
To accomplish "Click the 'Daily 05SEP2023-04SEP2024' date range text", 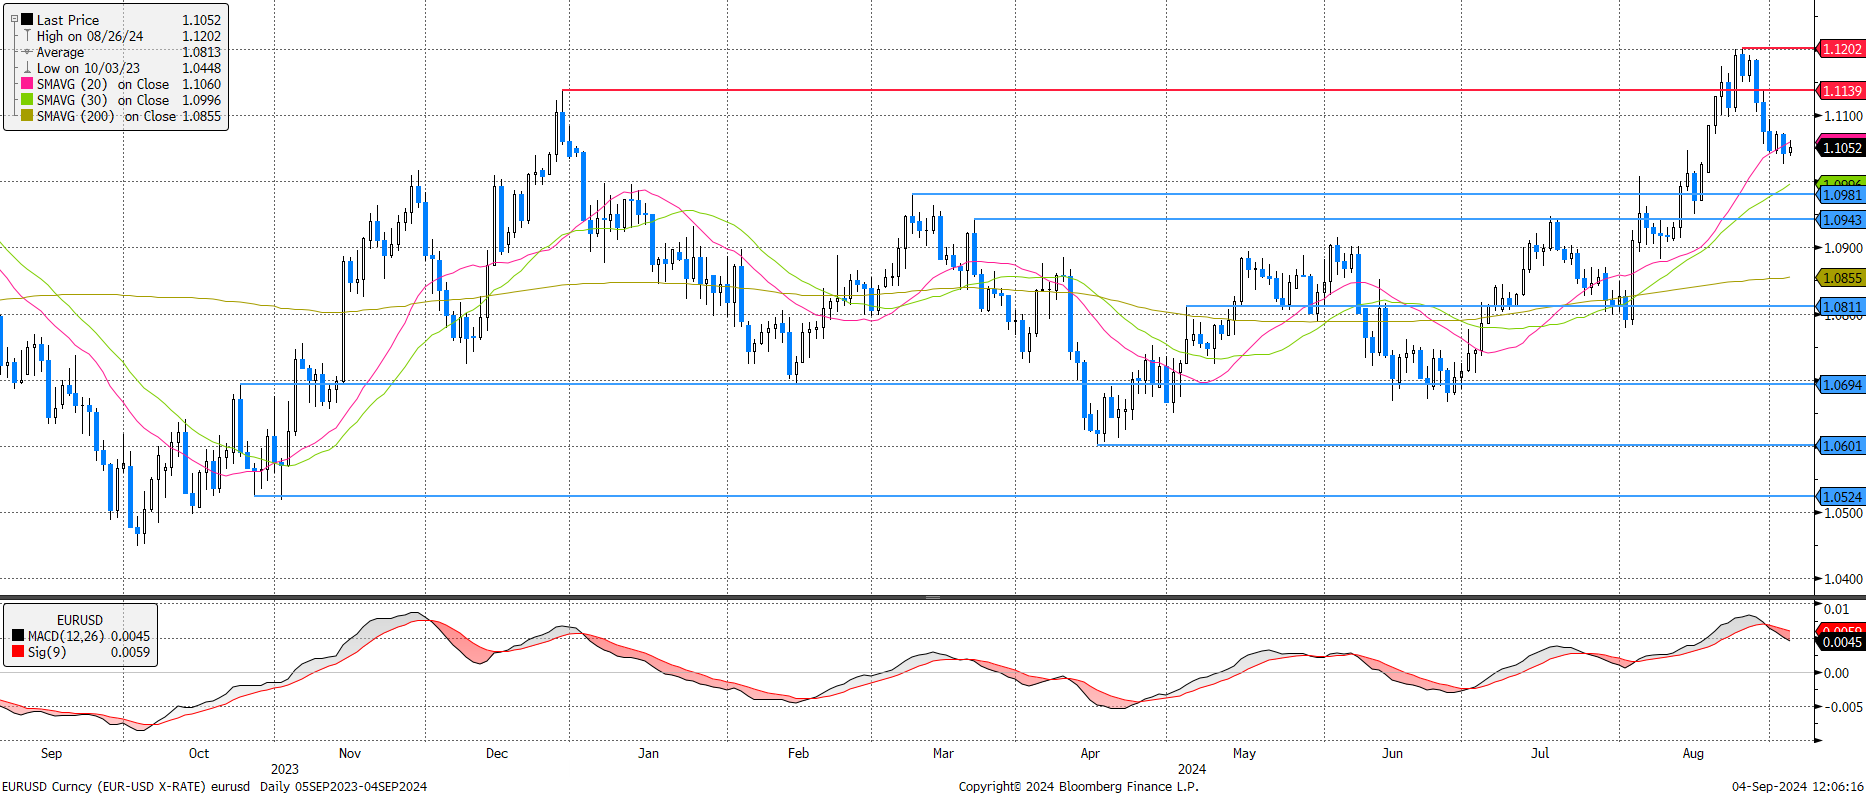I will (343, 786).
